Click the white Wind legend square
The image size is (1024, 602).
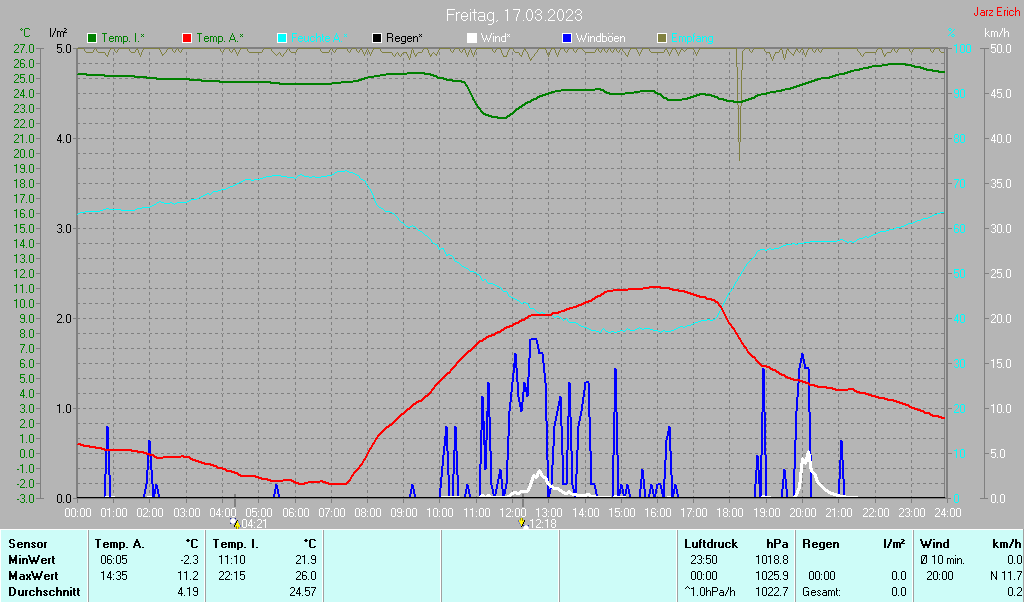click(472, 39)
